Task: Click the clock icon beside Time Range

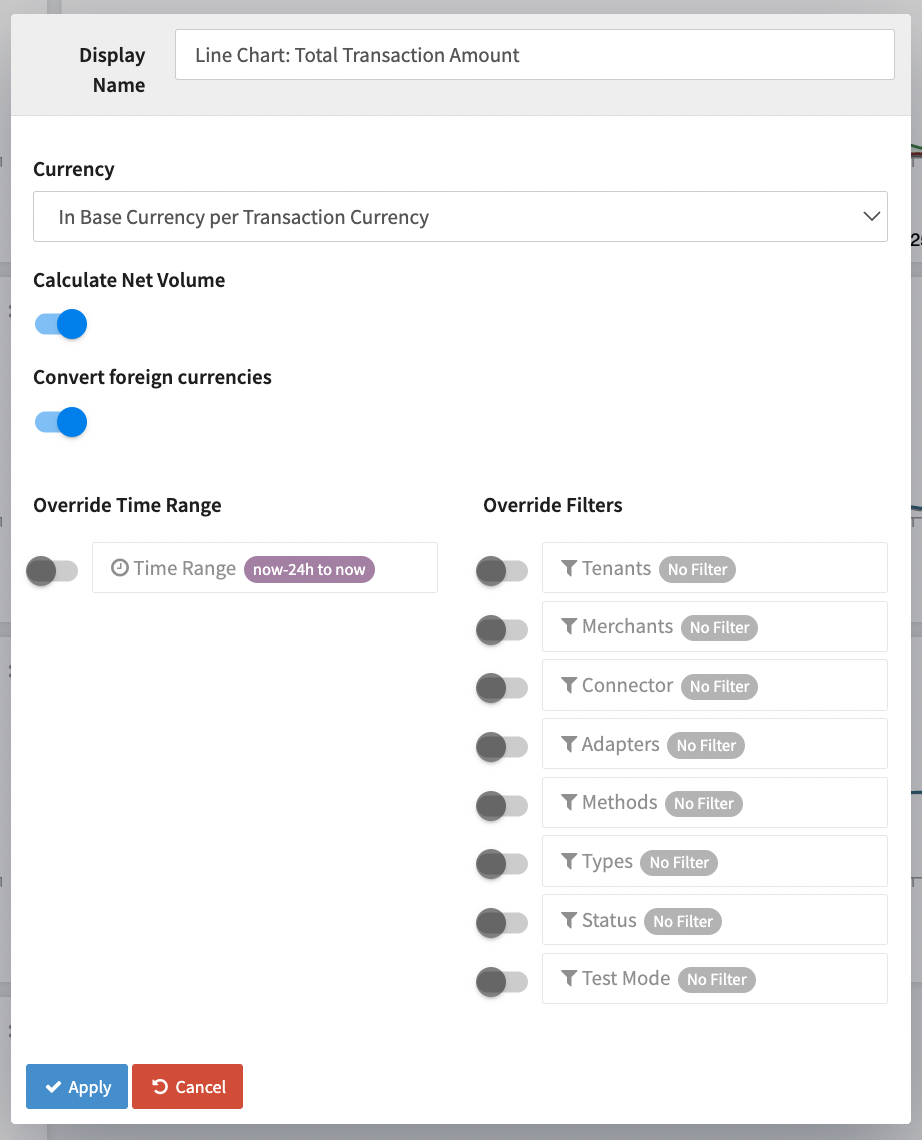Action: tap(120, 568)
